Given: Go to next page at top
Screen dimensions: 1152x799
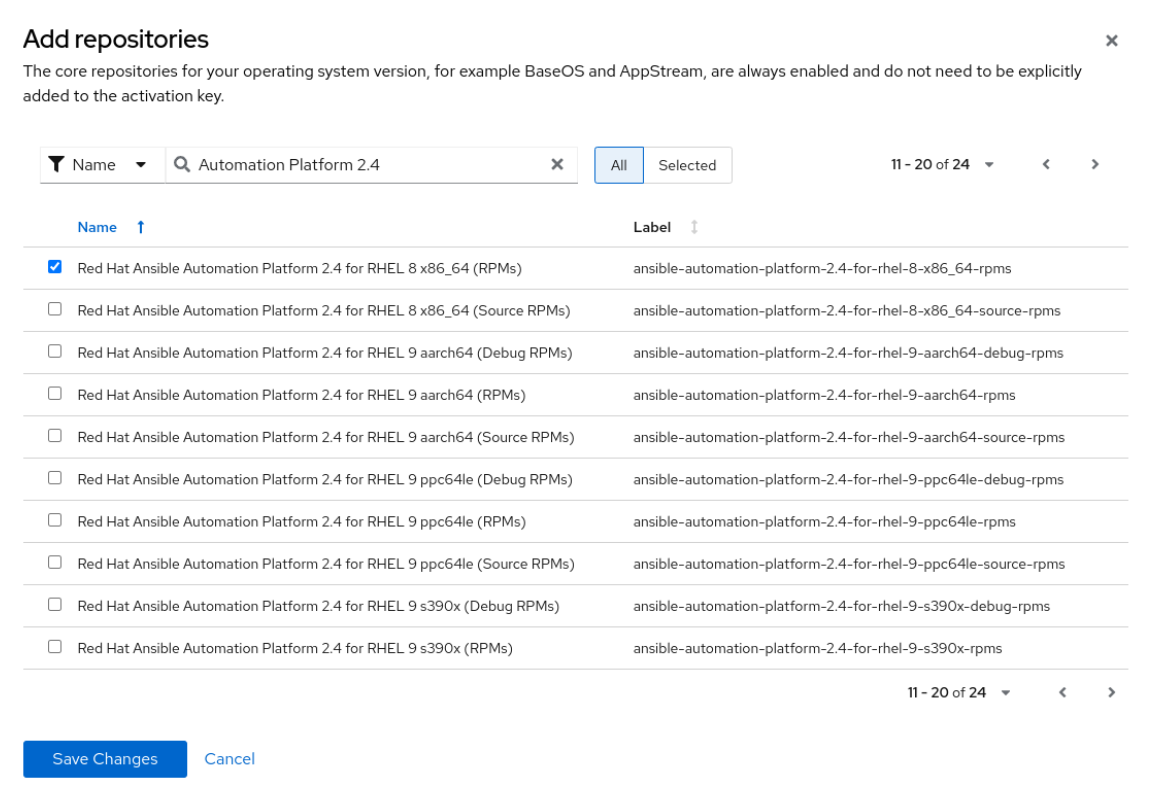Looking at the screenshot, I should click(1095, 165).
